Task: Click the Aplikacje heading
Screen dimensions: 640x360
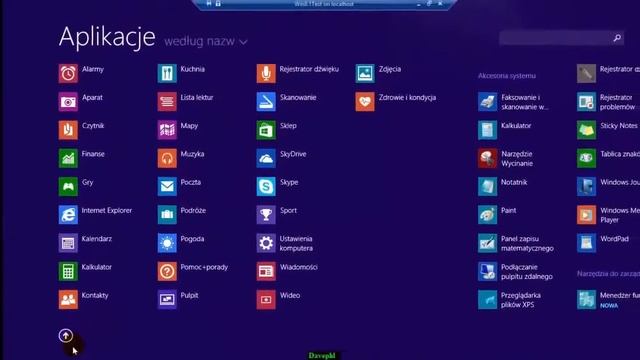Action: pos(107,37)
